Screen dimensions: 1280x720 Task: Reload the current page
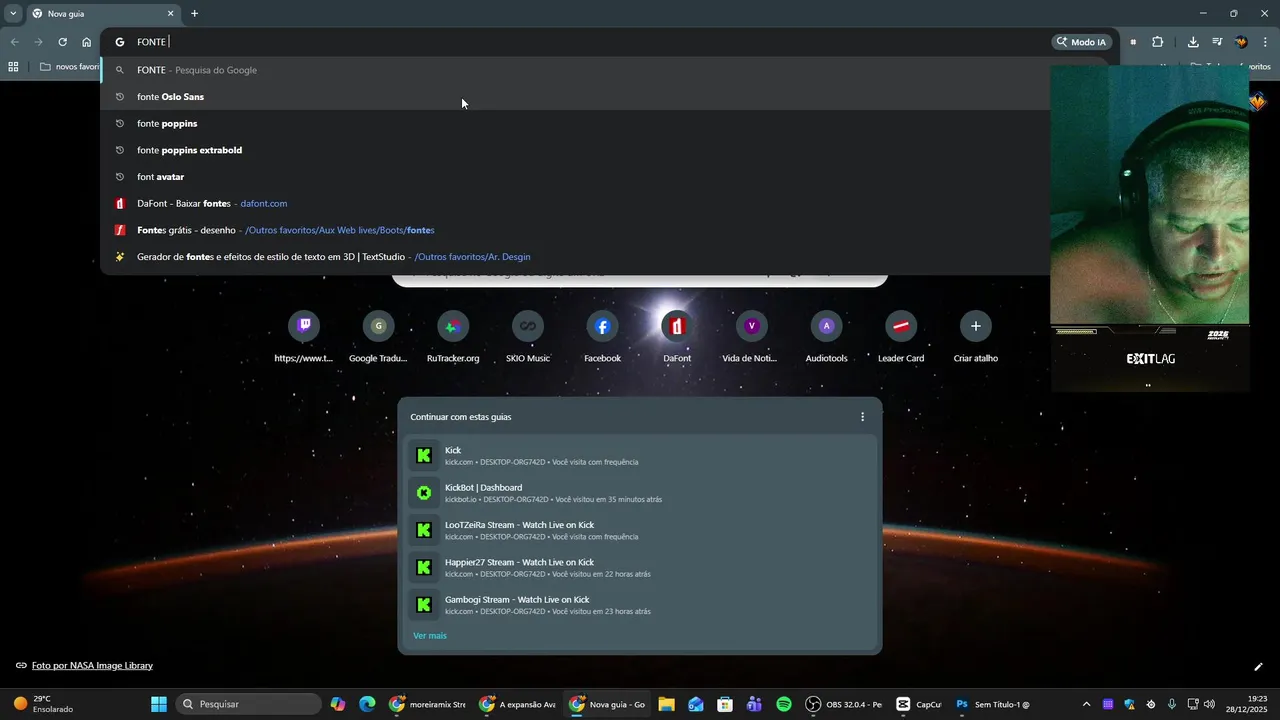coord(62,42)
